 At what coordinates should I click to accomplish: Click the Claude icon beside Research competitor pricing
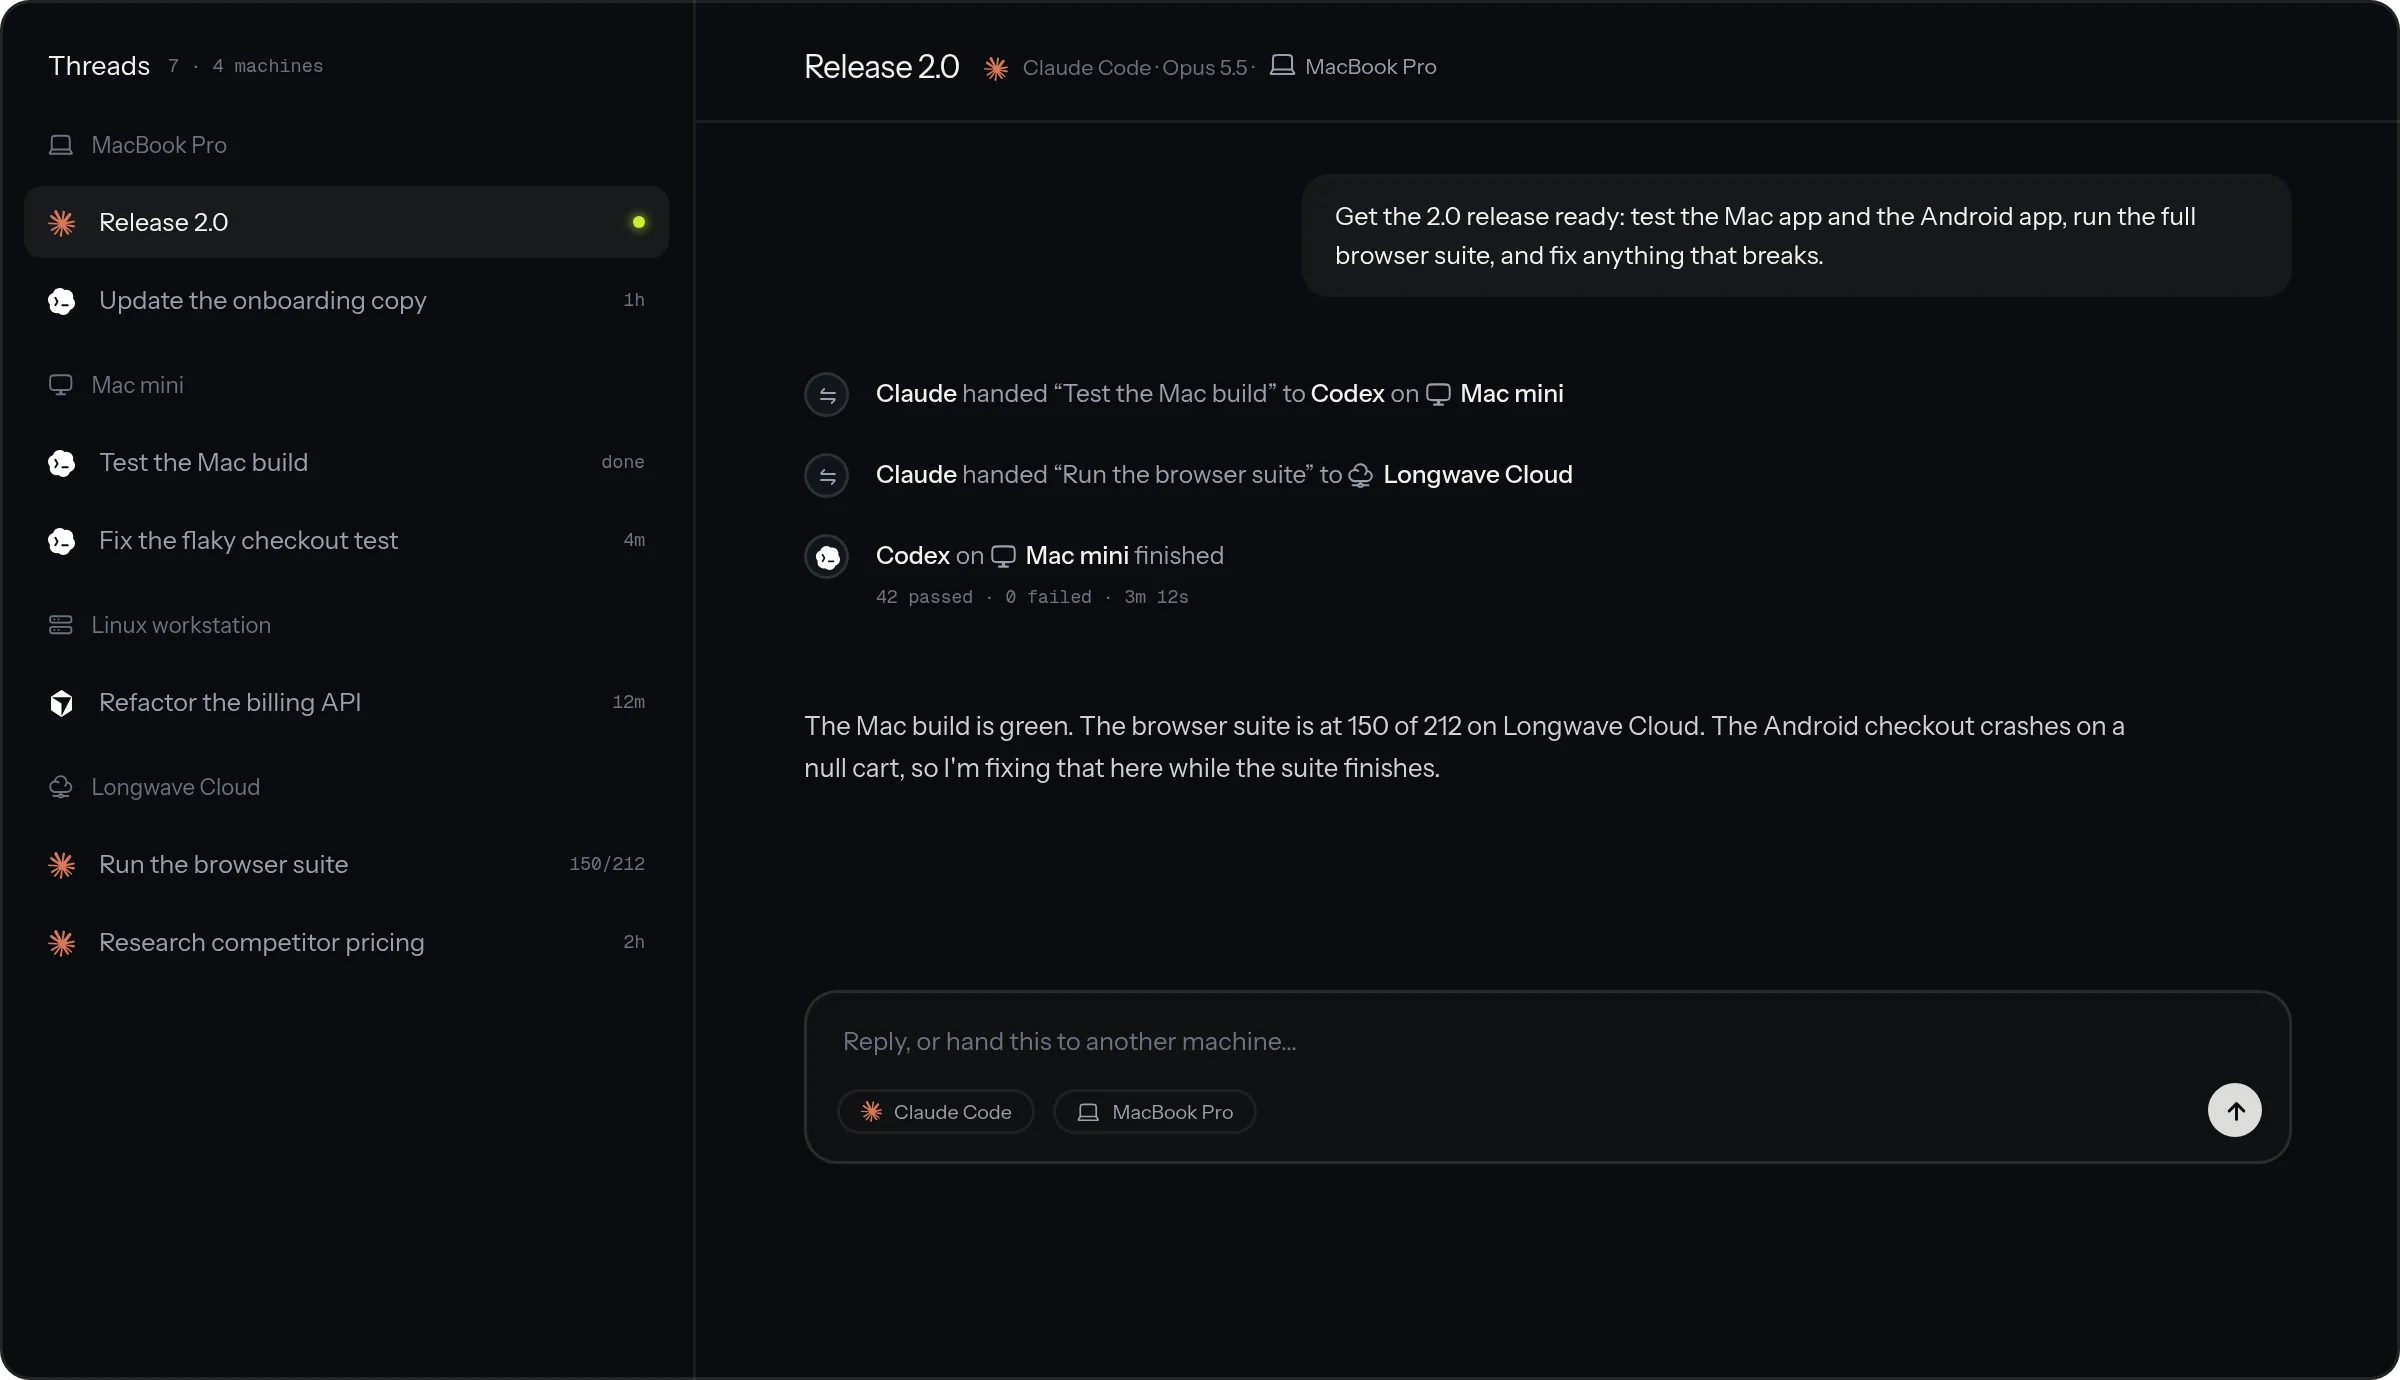(x=62, y=943)
